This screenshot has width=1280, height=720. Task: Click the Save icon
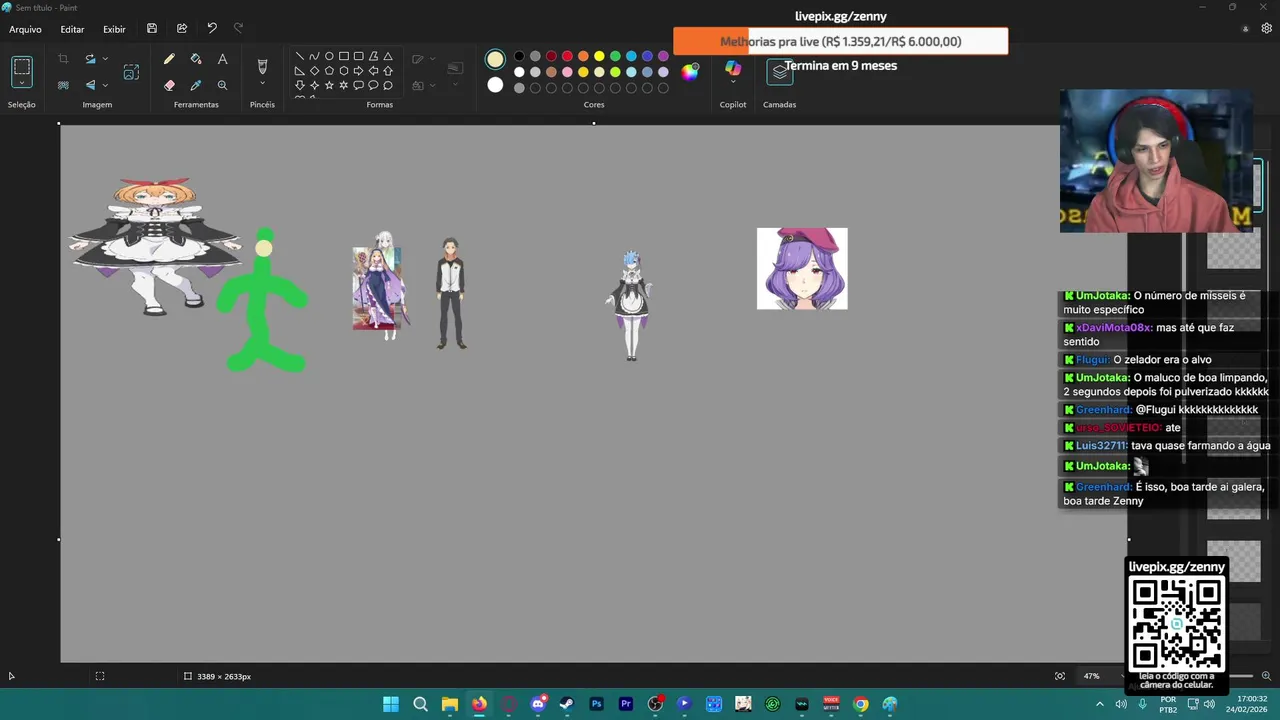(x=152, y=29)
